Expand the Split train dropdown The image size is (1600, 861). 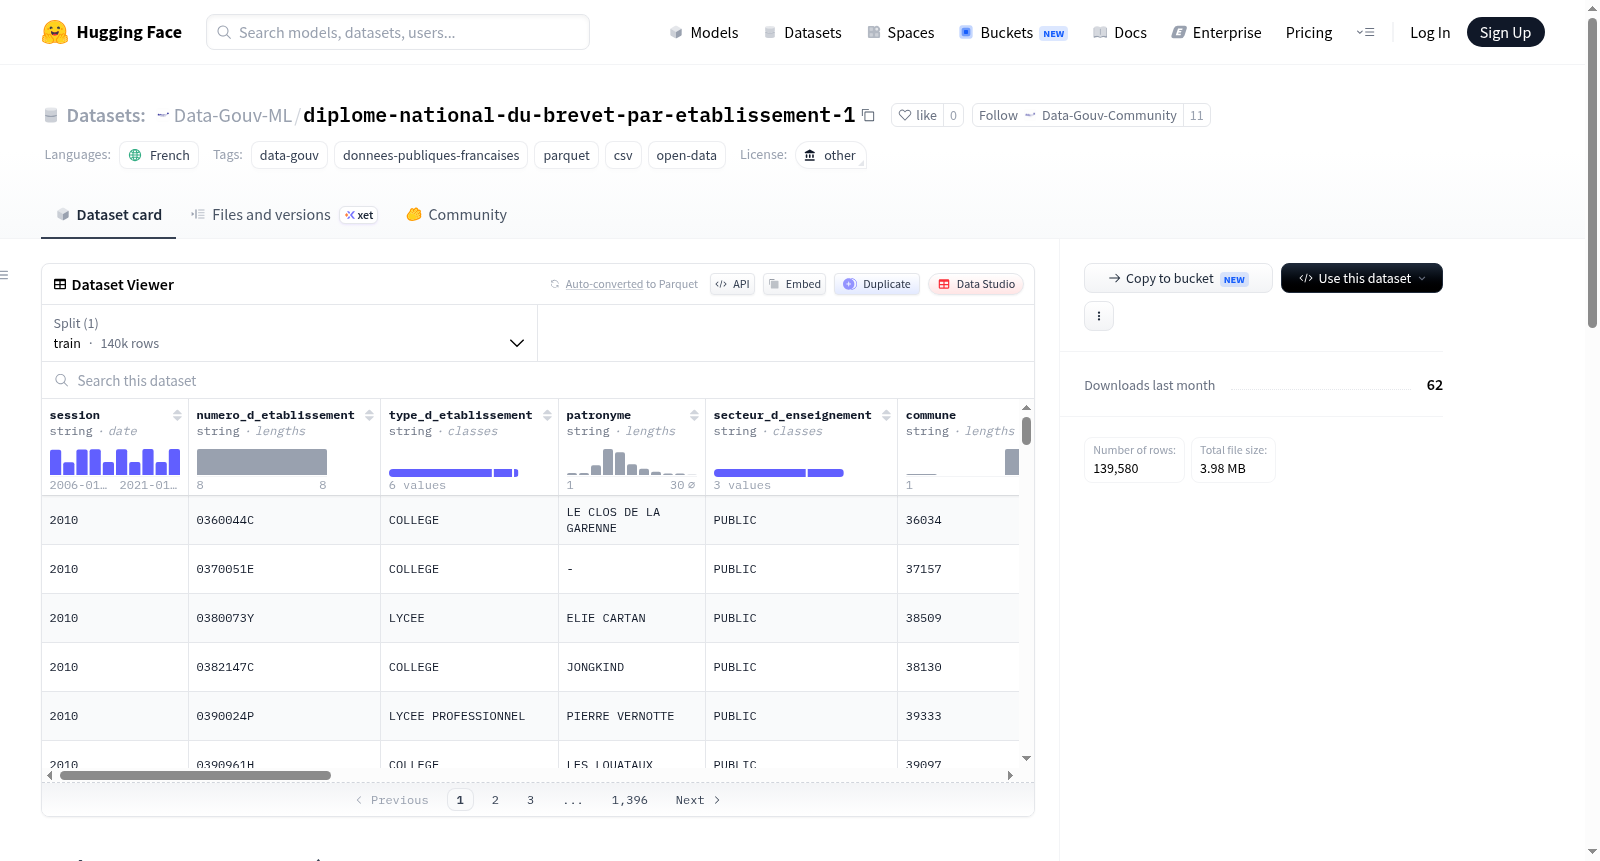tap(290, 333)
